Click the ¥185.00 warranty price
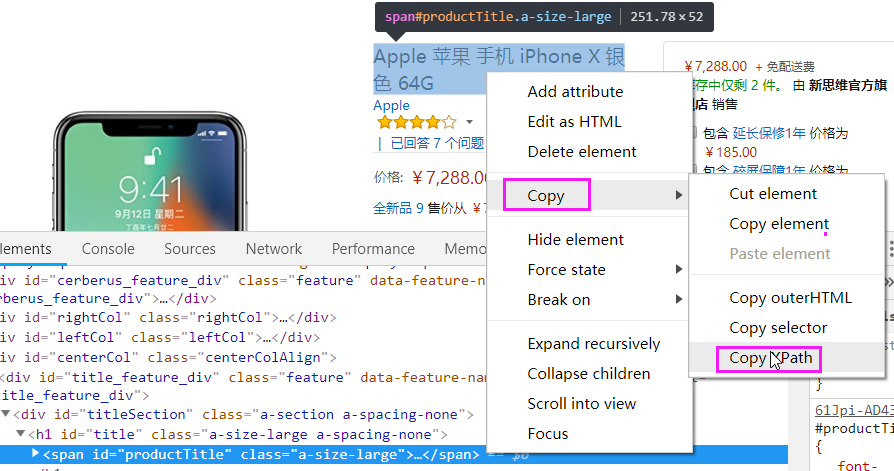This screenshot has width=894, height=471. click(731, 152)
